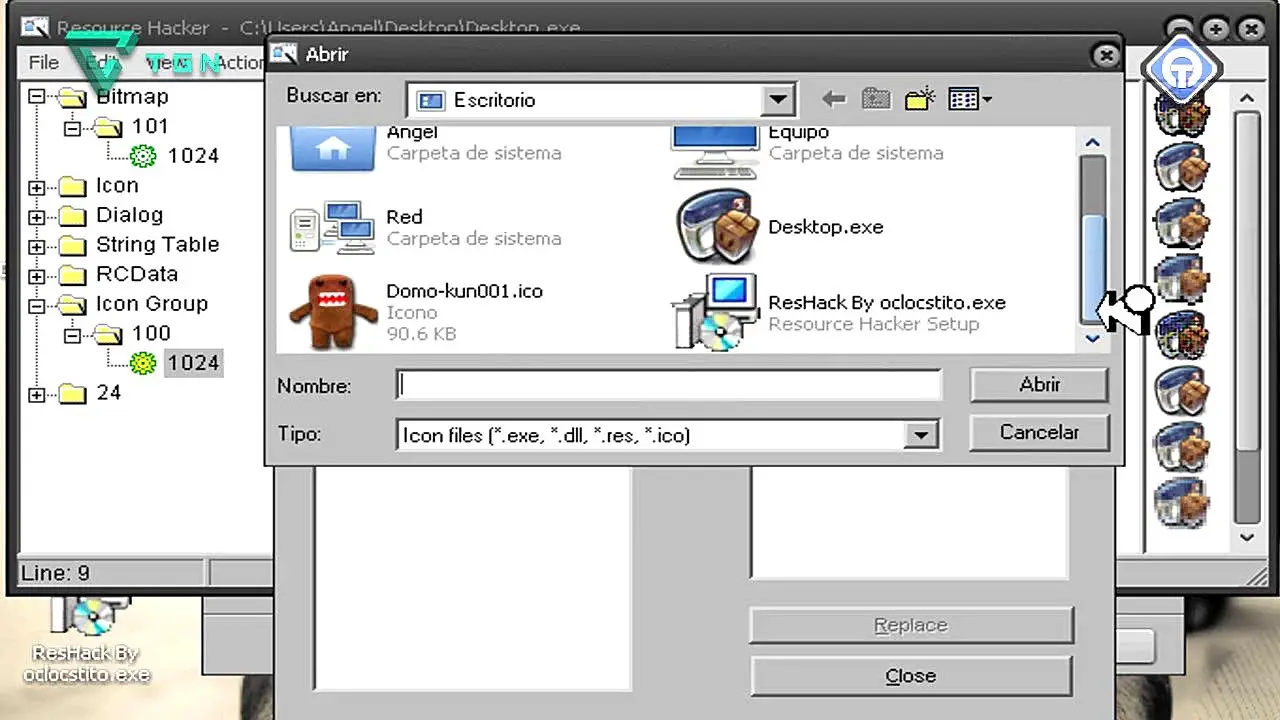Image resolution: width=1280 pixels, height=720 pixels.
Task: Click the ResHack By oclocstito.exe file name
Action: [x=886, y=302]
